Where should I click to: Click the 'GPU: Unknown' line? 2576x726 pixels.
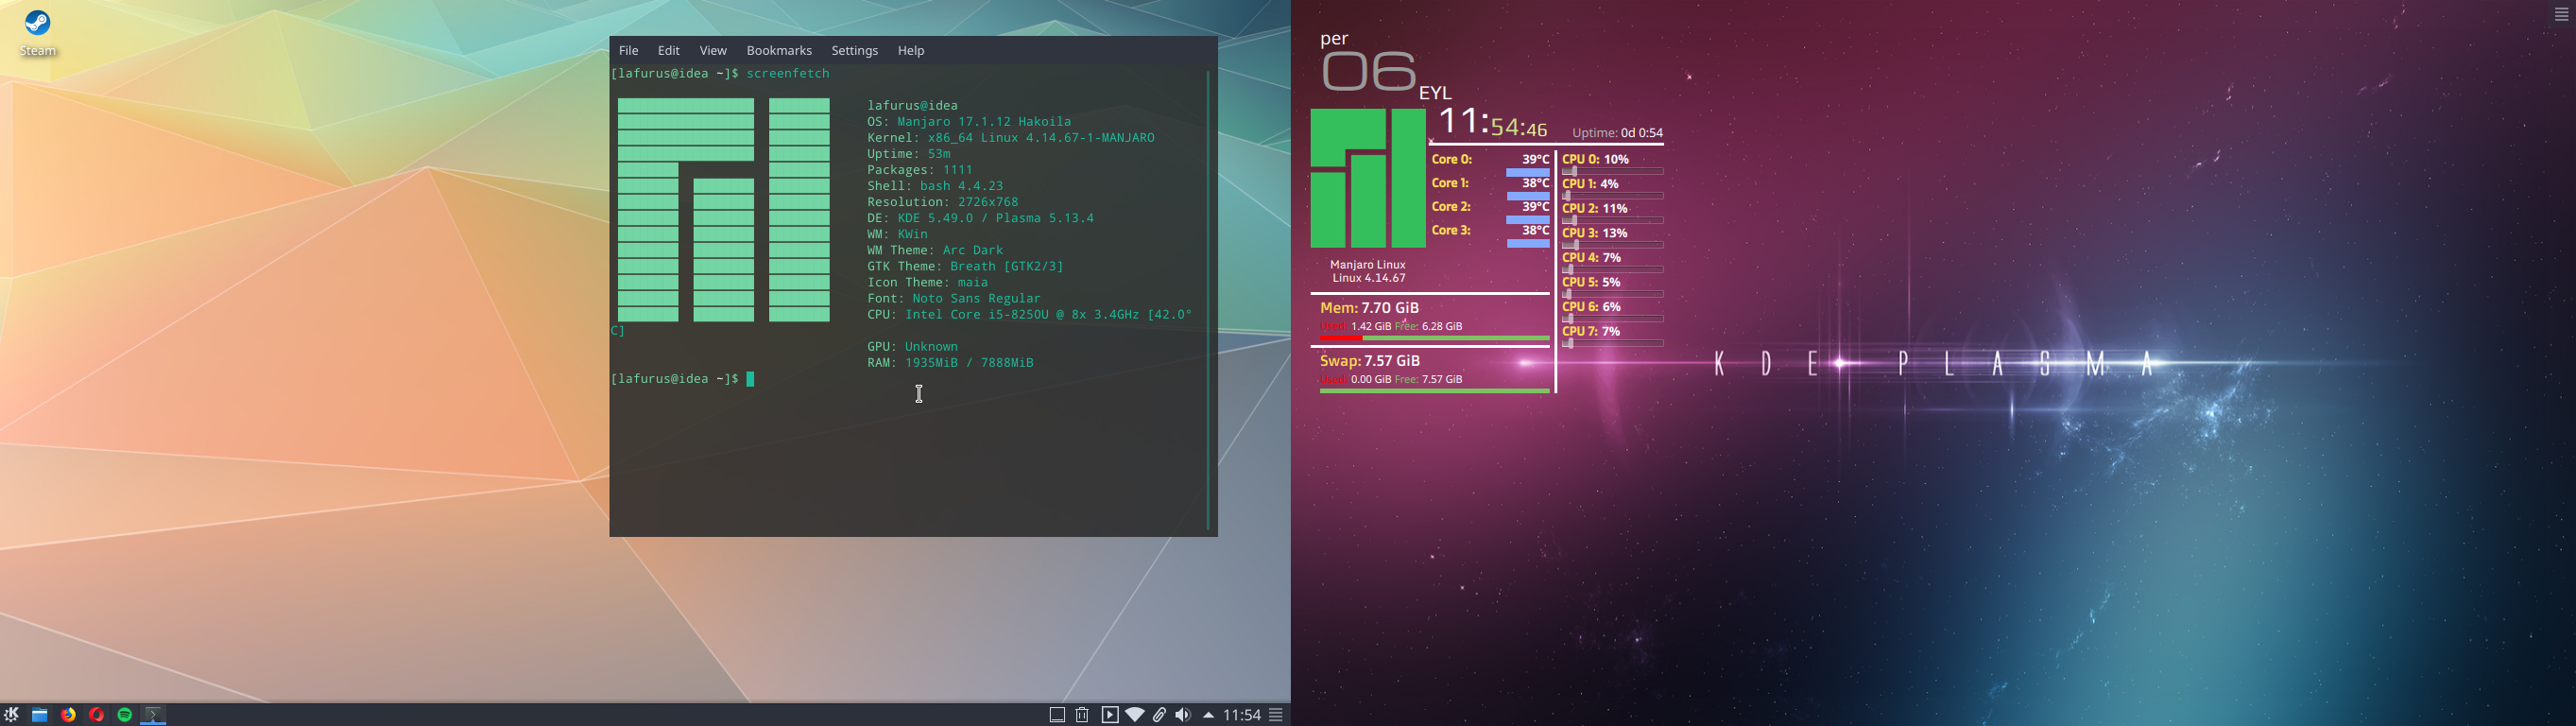[x=912, y=347]
